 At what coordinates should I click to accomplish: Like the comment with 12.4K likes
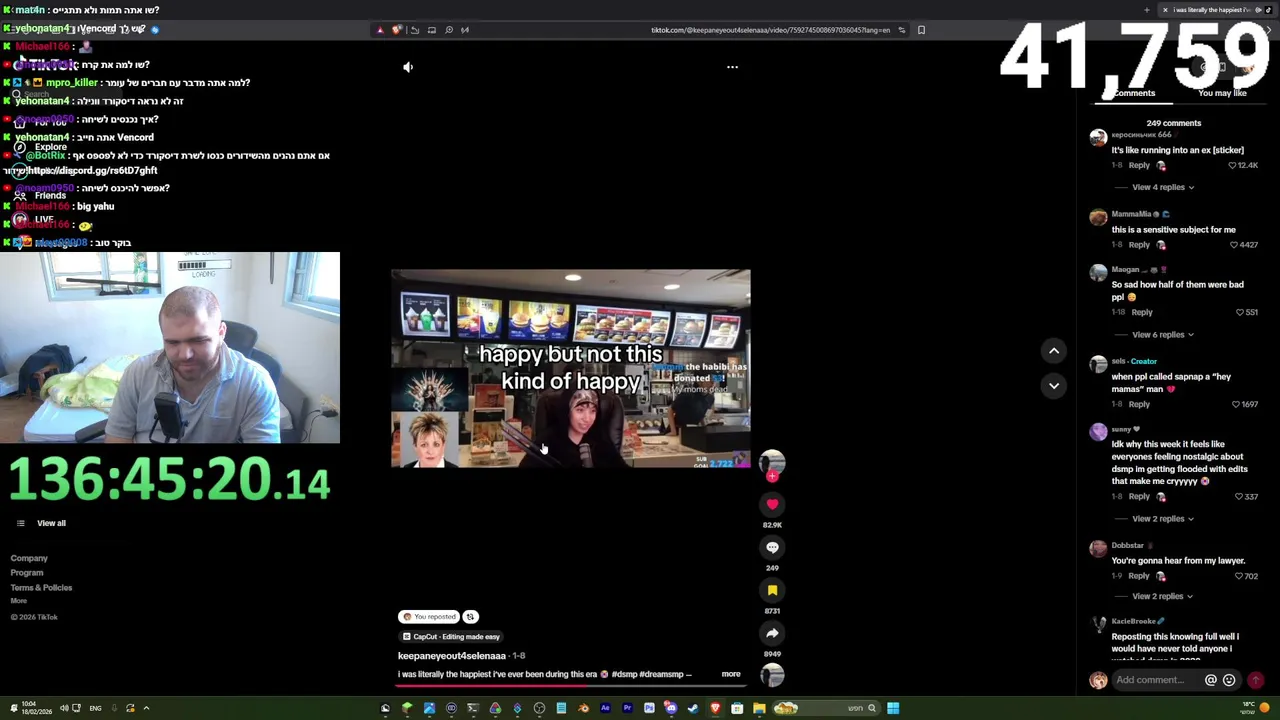tap(1232, 165)
